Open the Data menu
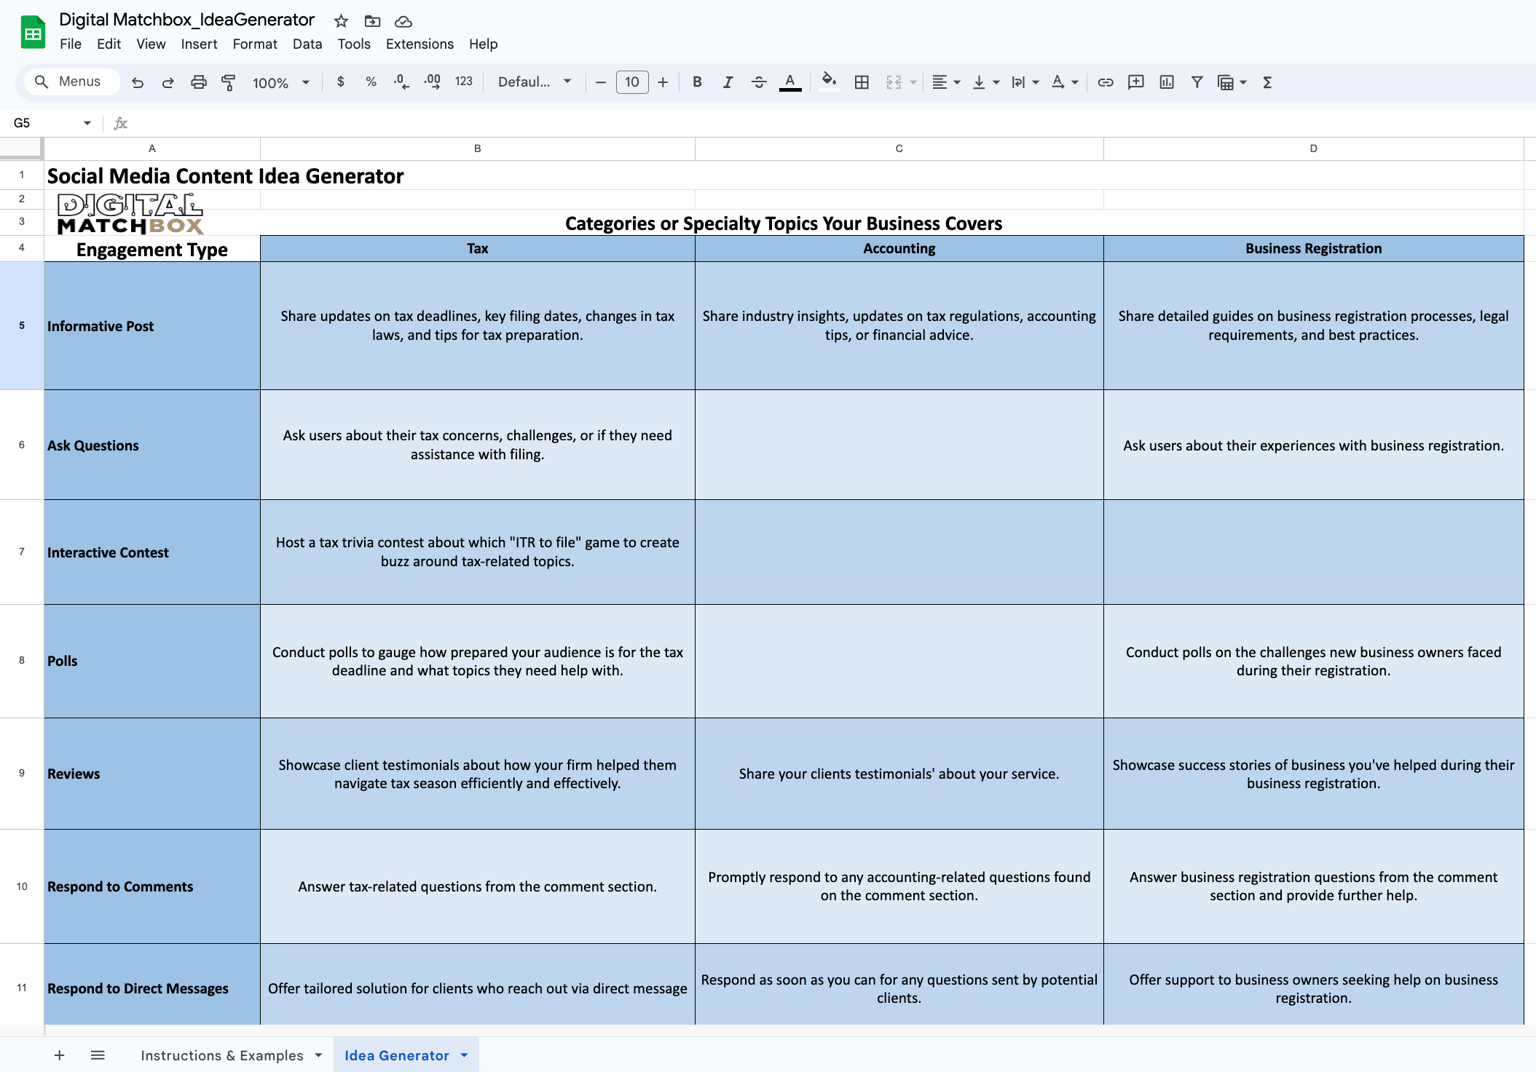Image resolution: width=1536 pixels, height=1072 pixels. click(307, 44)
